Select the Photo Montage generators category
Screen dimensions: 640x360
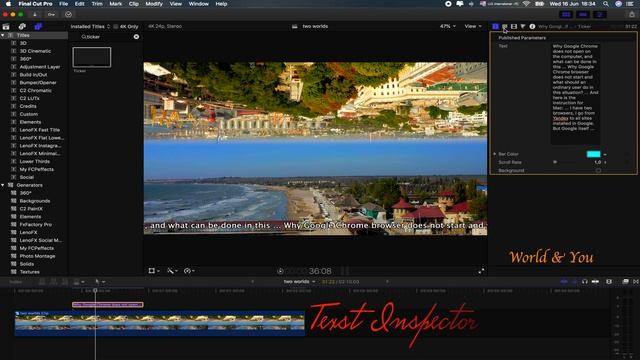point(37,256)
